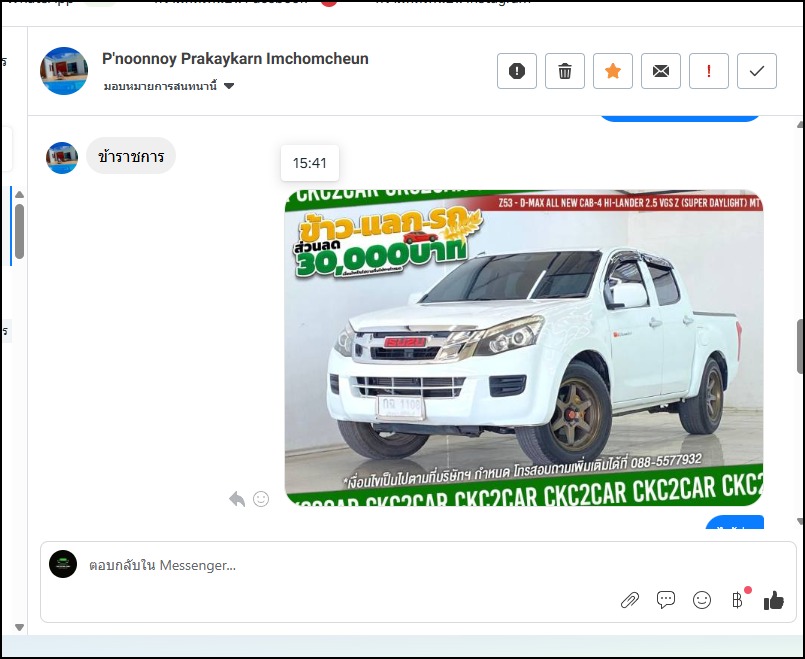
Task: Click the left sidebar scroll up arrow
Action: 20,195
